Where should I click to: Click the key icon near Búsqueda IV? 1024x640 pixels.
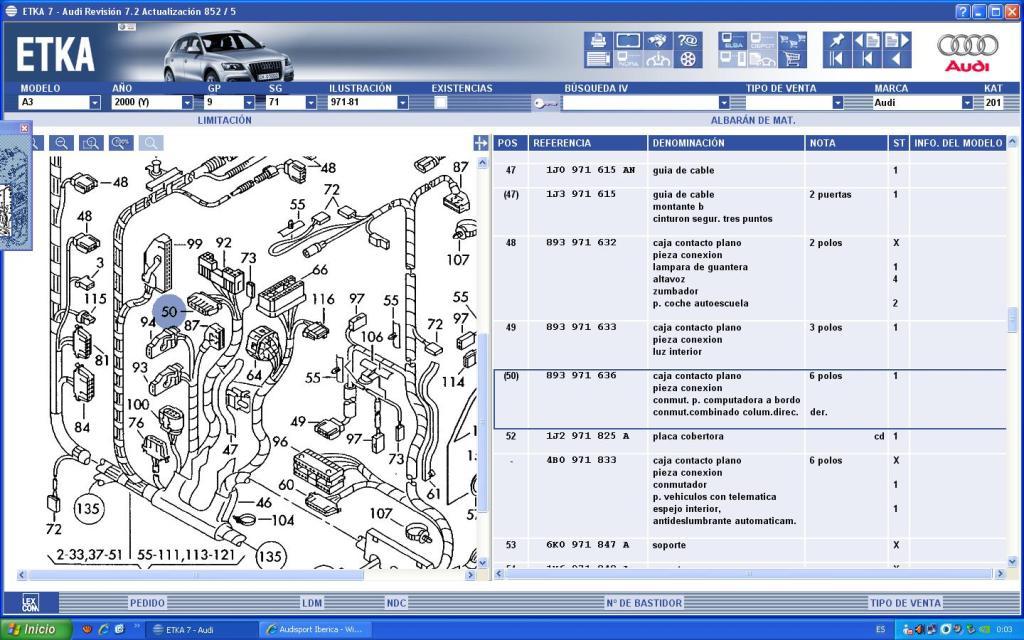tap(545, 103)
